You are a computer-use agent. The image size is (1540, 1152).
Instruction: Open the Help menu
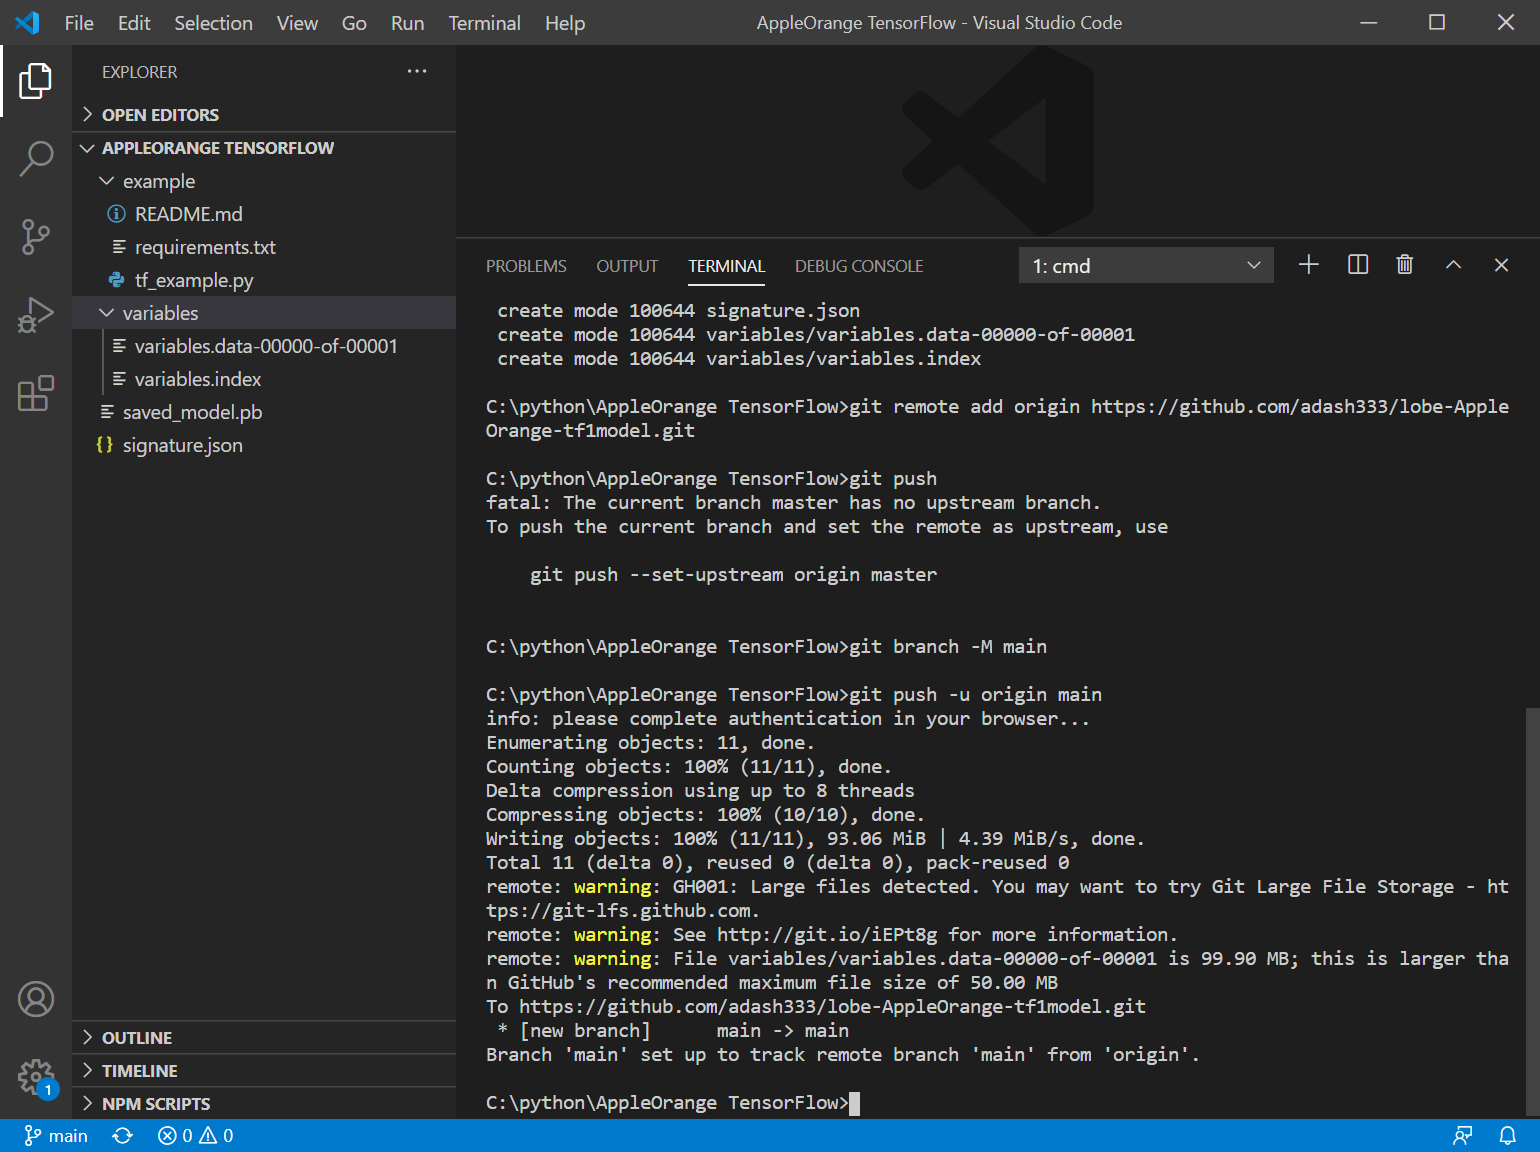[565, 23]
